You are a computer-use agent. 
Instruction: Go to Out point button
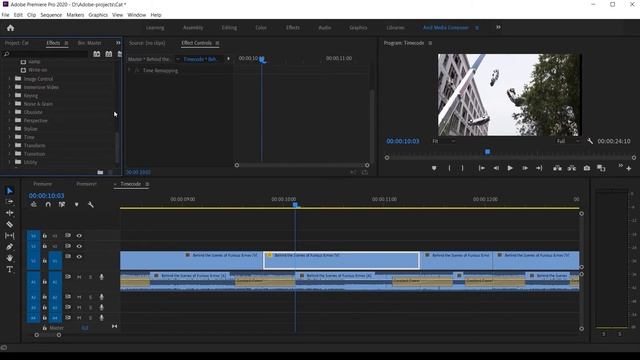tap(539, 168)
